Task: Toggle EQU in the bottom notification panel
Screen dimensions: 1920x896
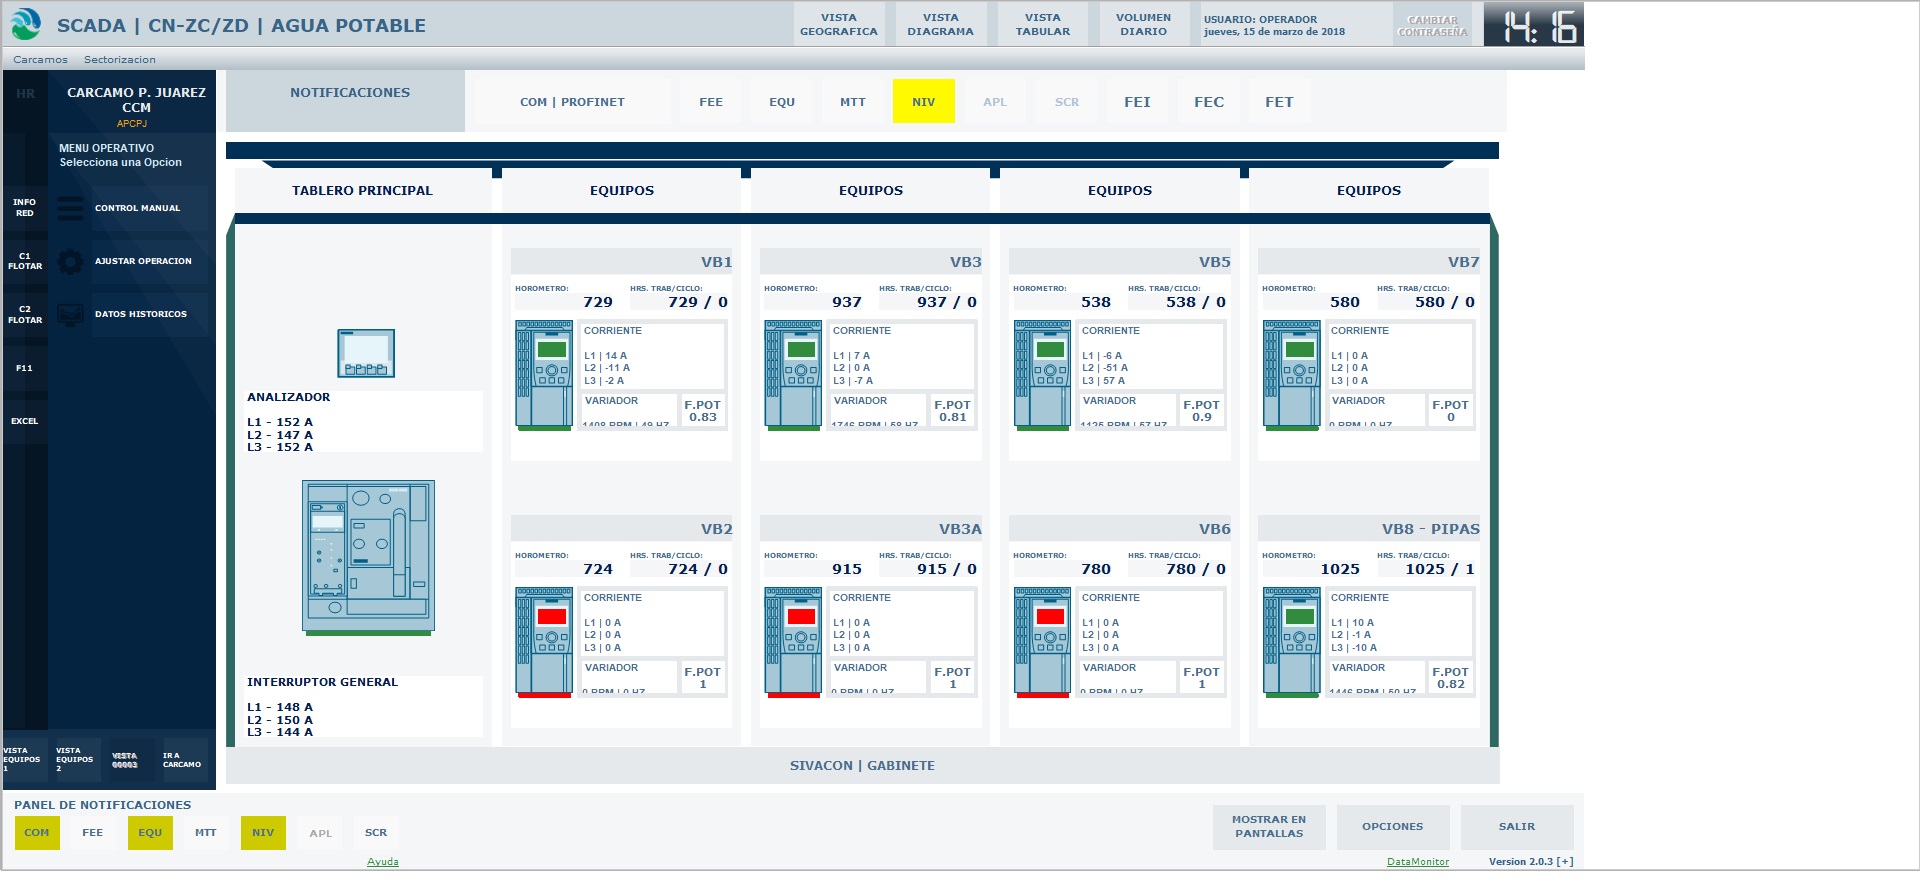Action: pyautogui.click(x=150, y=833)
